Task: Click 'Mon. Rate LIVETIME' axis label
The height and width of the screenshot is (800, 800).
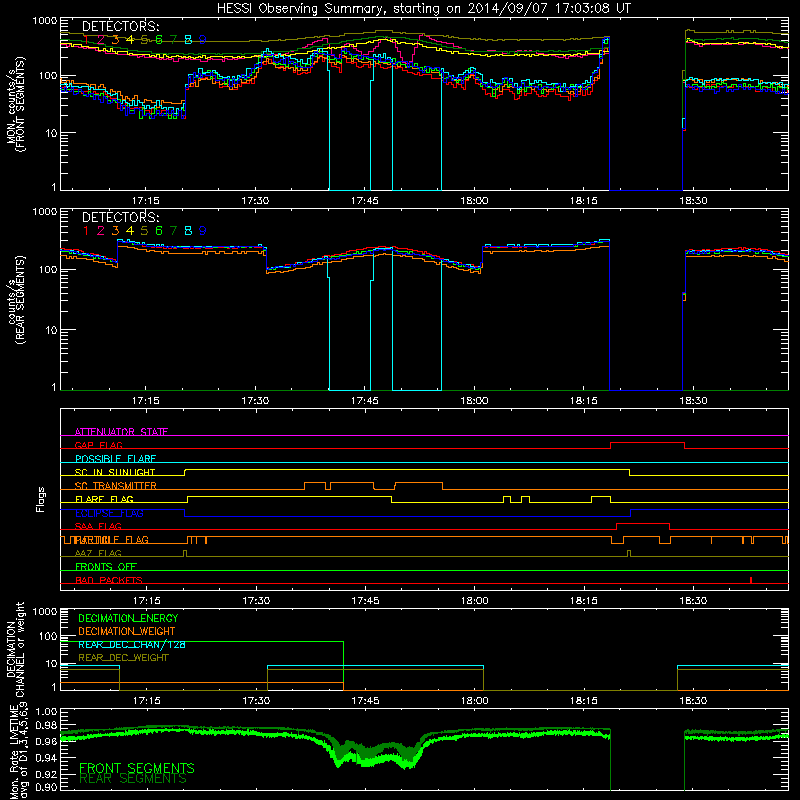Action: (15, 751)
